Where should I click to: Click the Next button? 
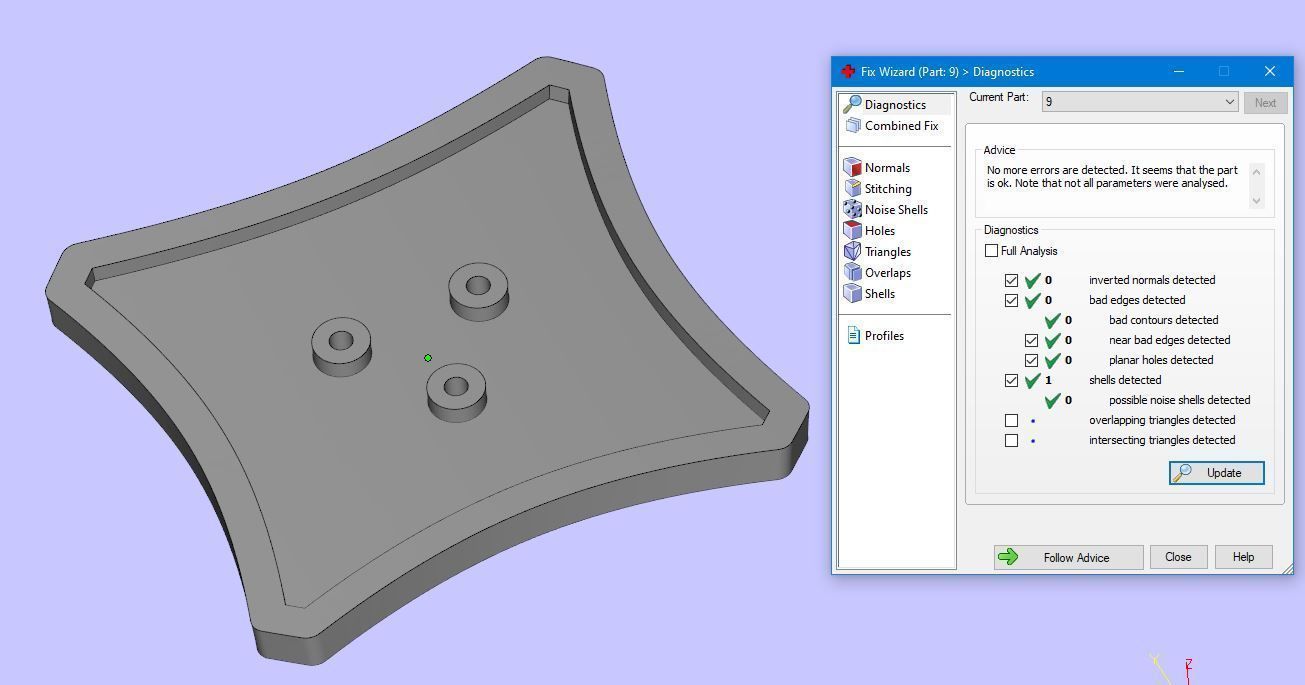click(1265, 102)
